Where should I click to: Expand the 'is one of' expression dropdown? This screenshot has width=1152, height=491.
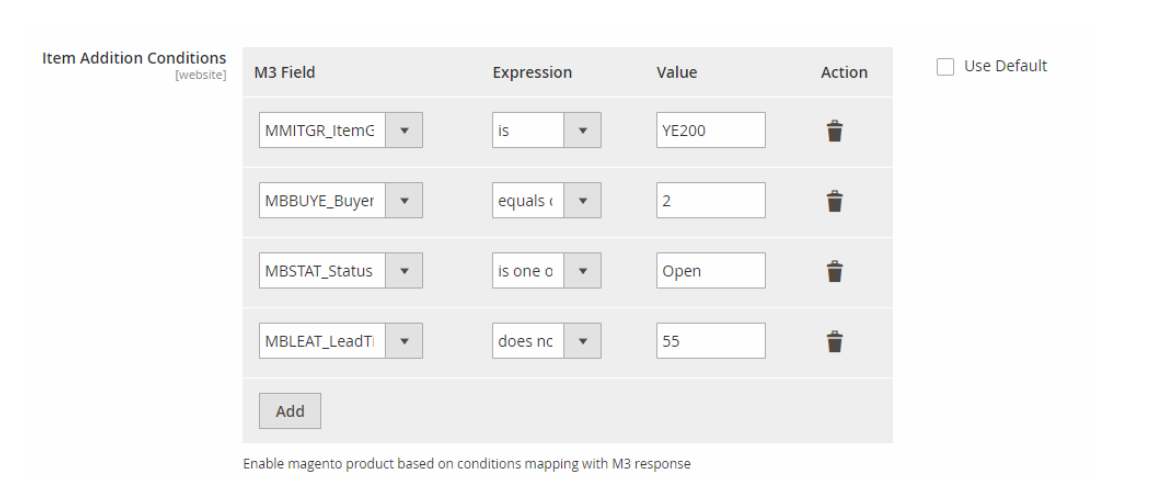point(546,270)
